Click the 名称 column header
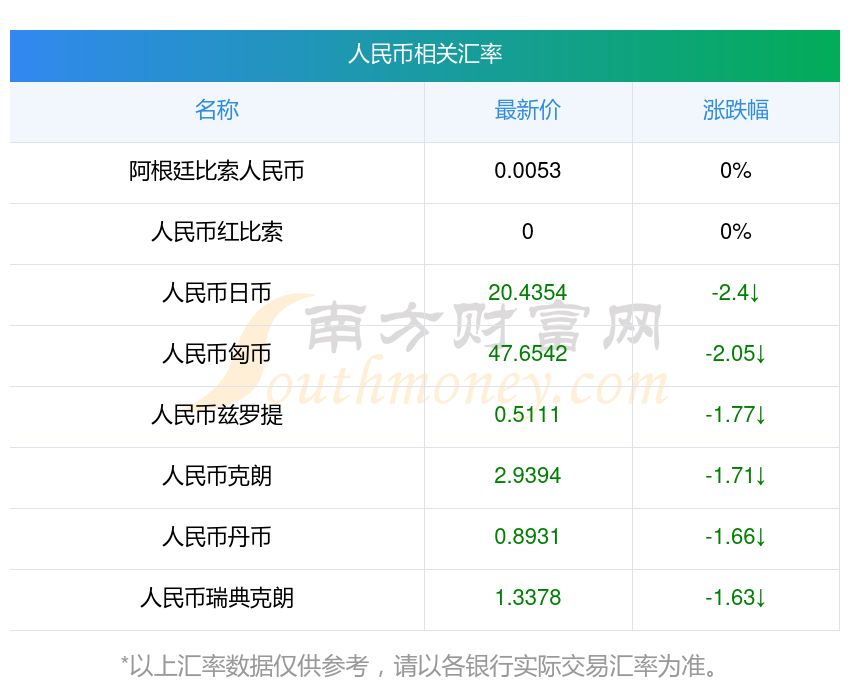850x698 pixels. pos(217,110)
